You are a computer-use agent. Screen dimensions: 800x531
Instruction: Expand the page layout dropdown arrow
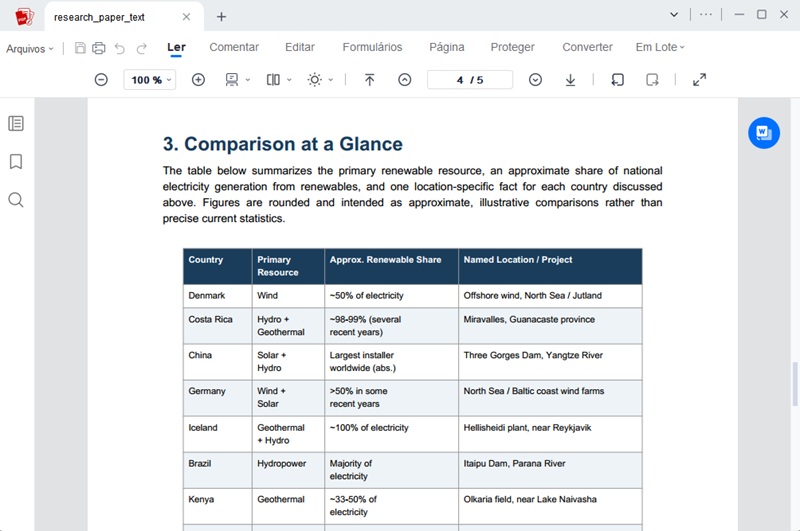point(289,80)
